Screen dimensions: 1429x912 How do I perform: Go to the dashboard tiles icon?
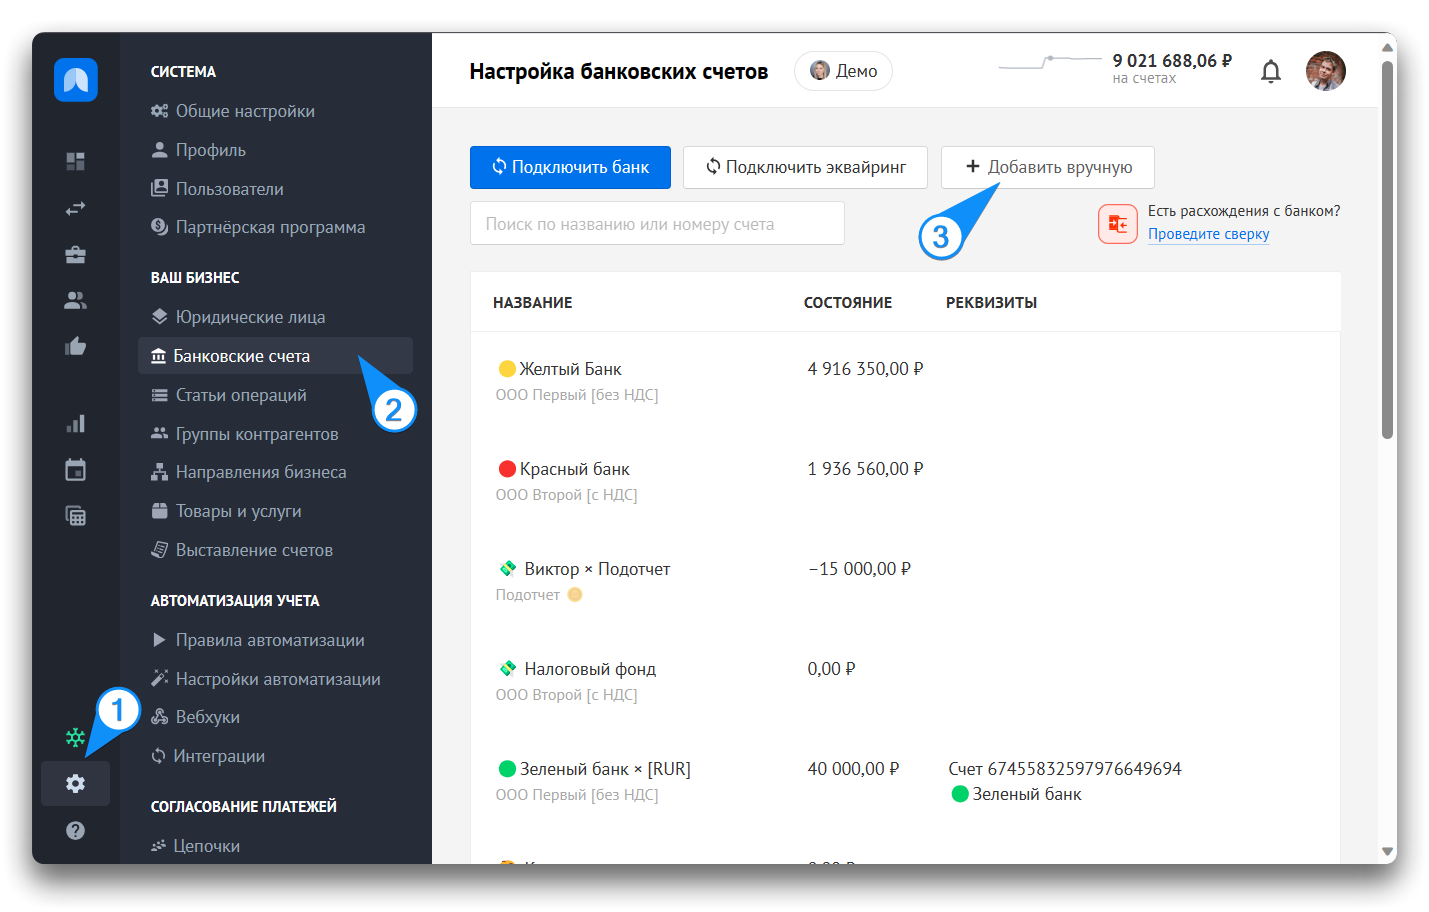point(75,161)
